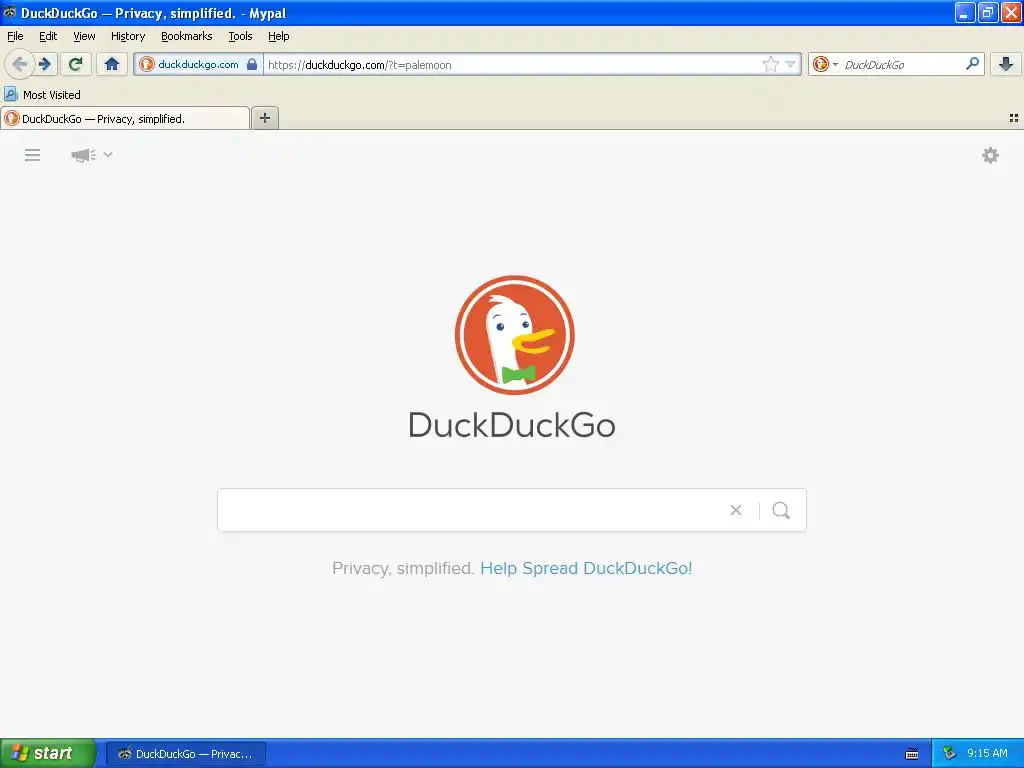Click the DuckDuckGo wordmark text
The image size is (1024, 768).
(x=512, y=425)
